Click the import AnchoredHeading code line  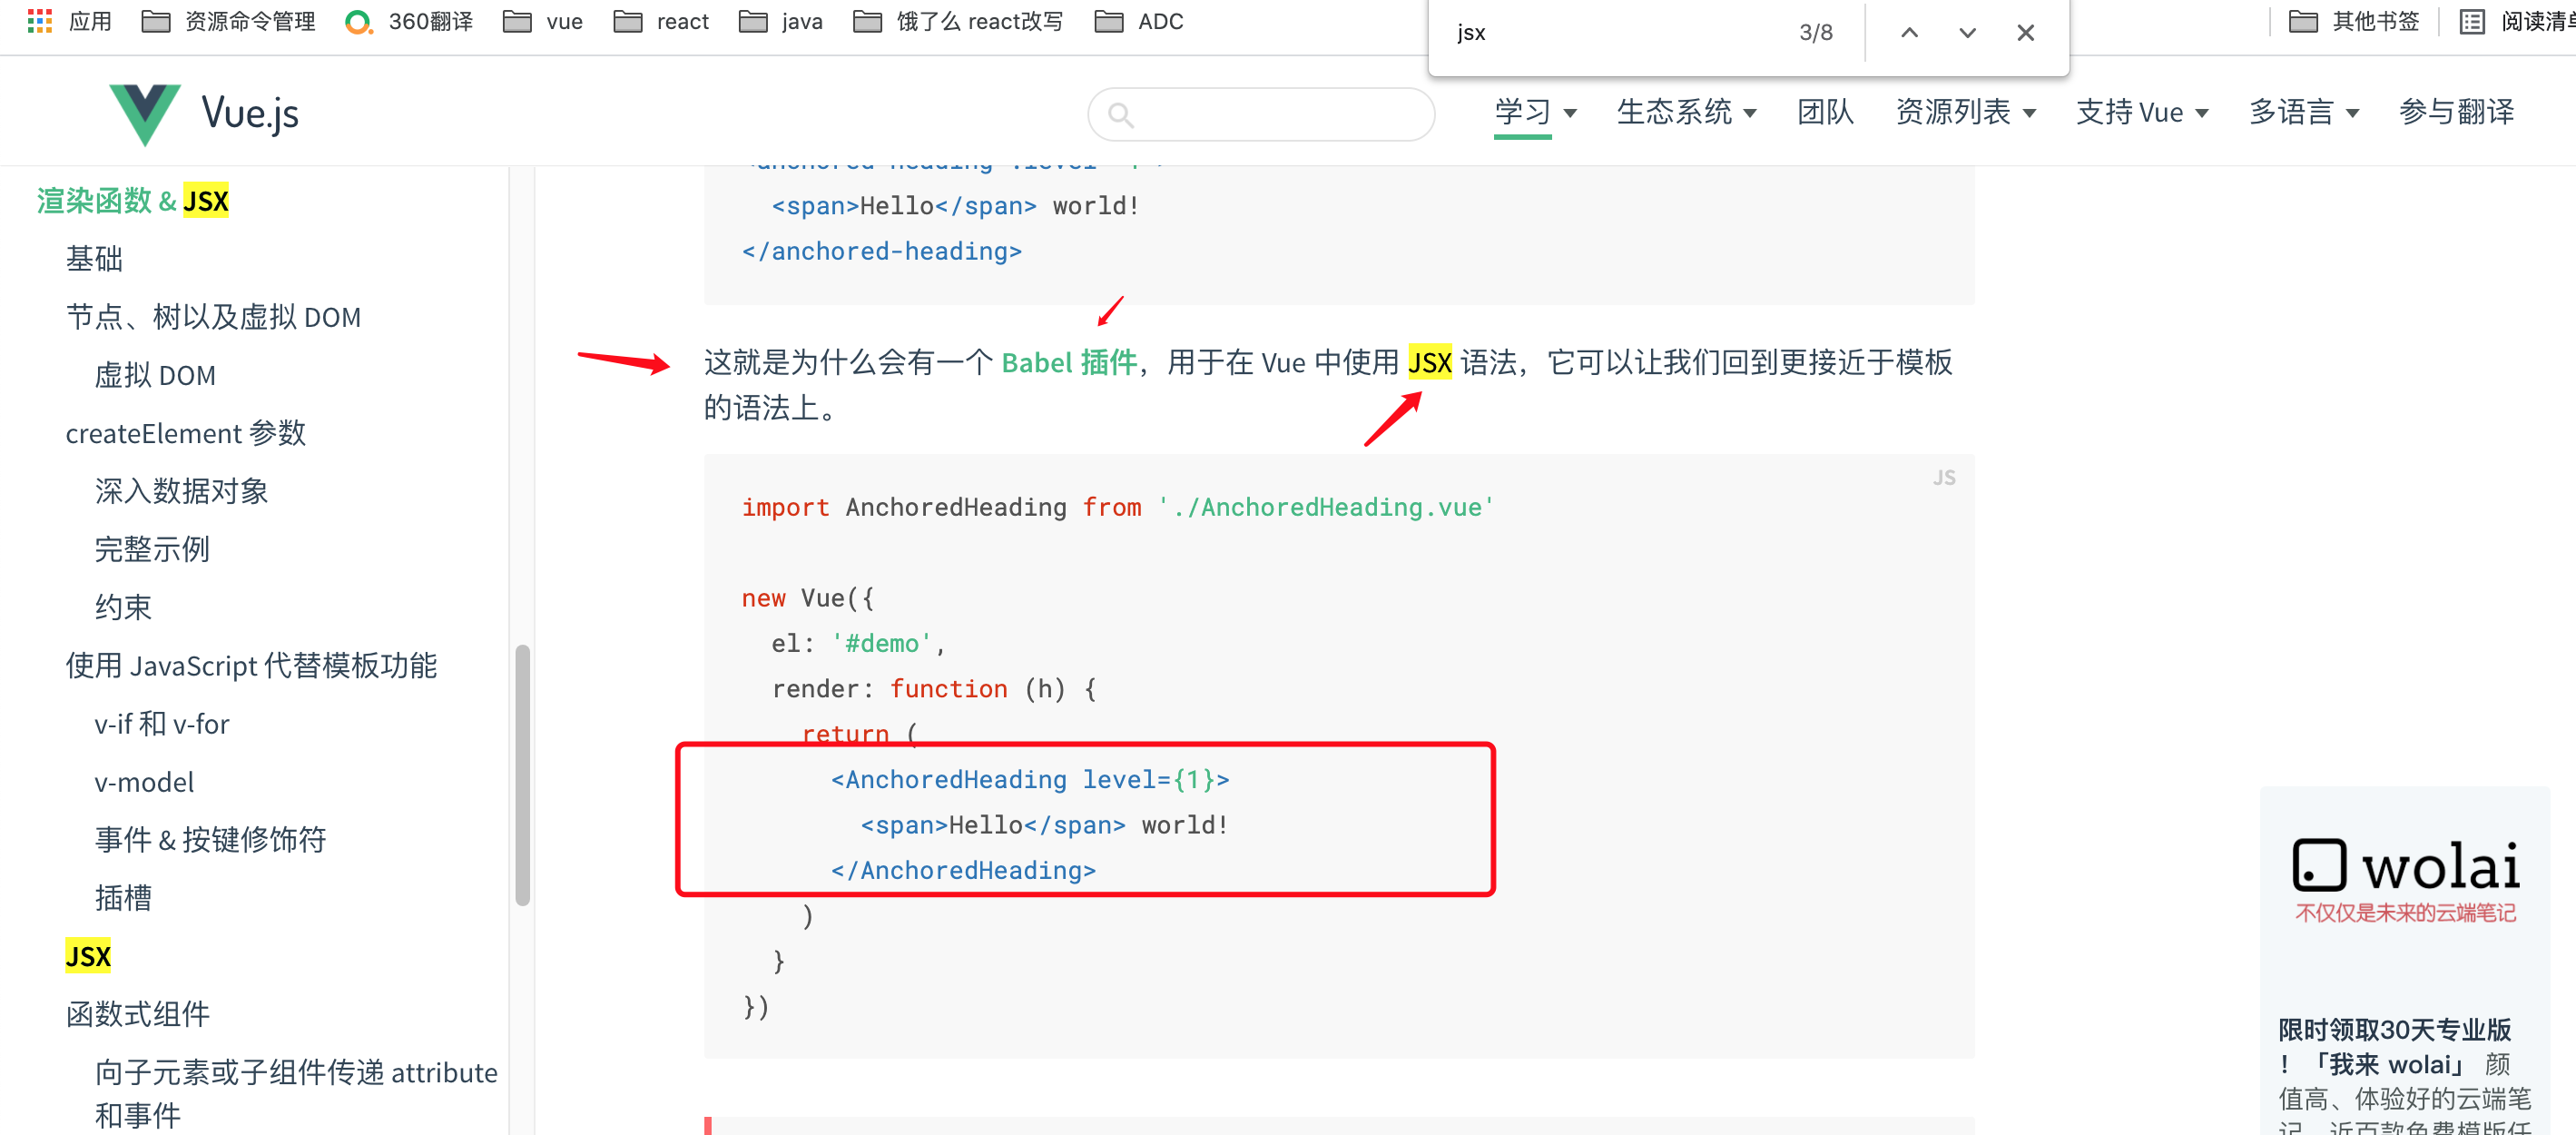1117,507
